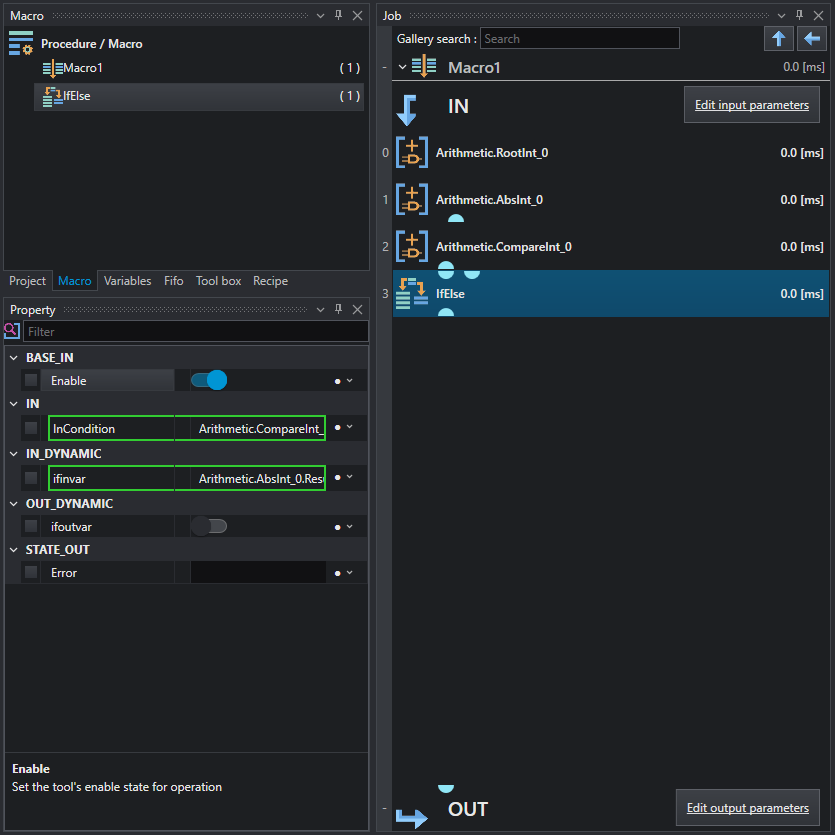Toggle the ifoutvar switch on
835x835 pixels.
(209, 526)
